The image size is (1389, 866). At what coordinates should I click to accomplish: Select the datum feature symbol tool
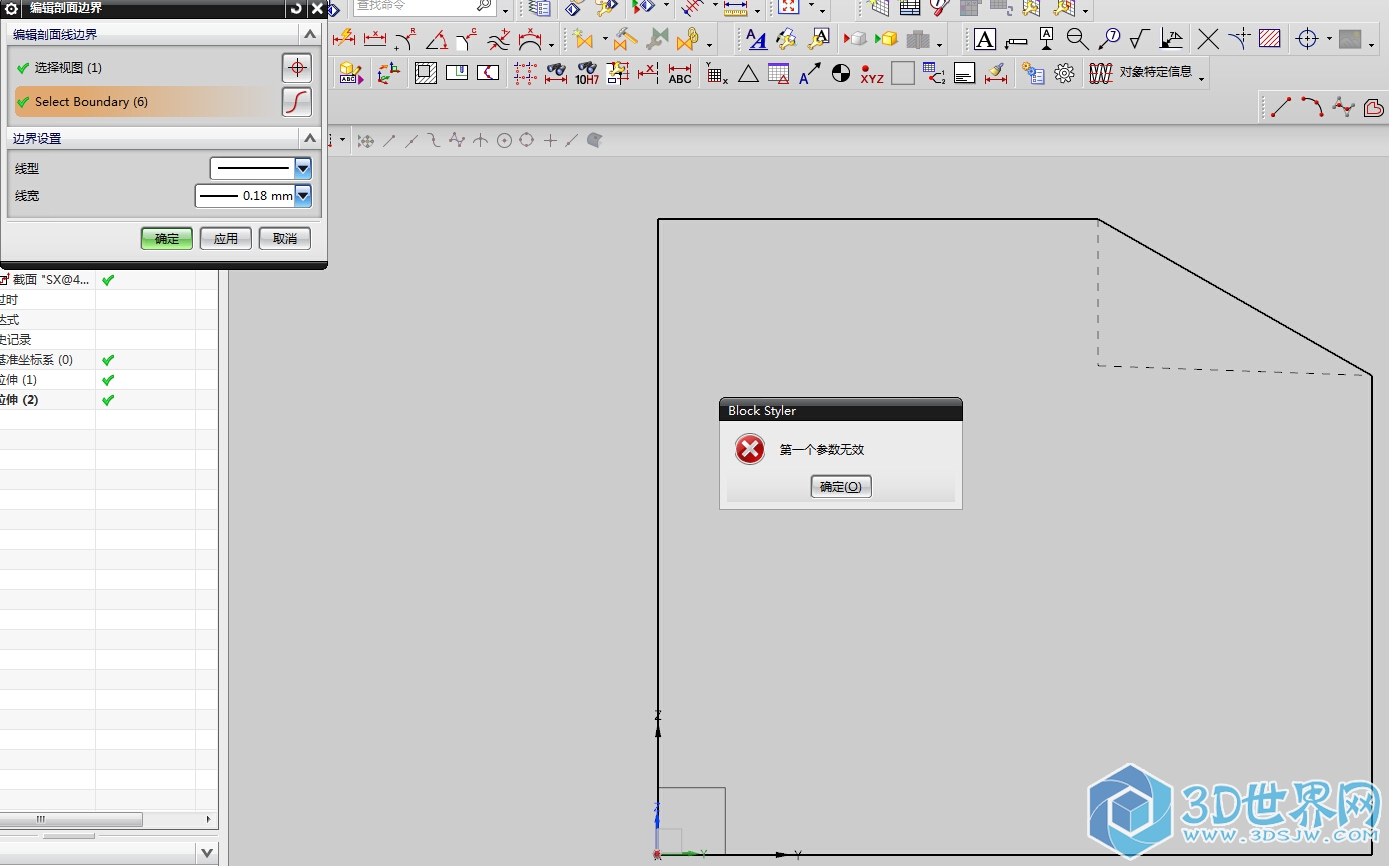click(1047, 39)
